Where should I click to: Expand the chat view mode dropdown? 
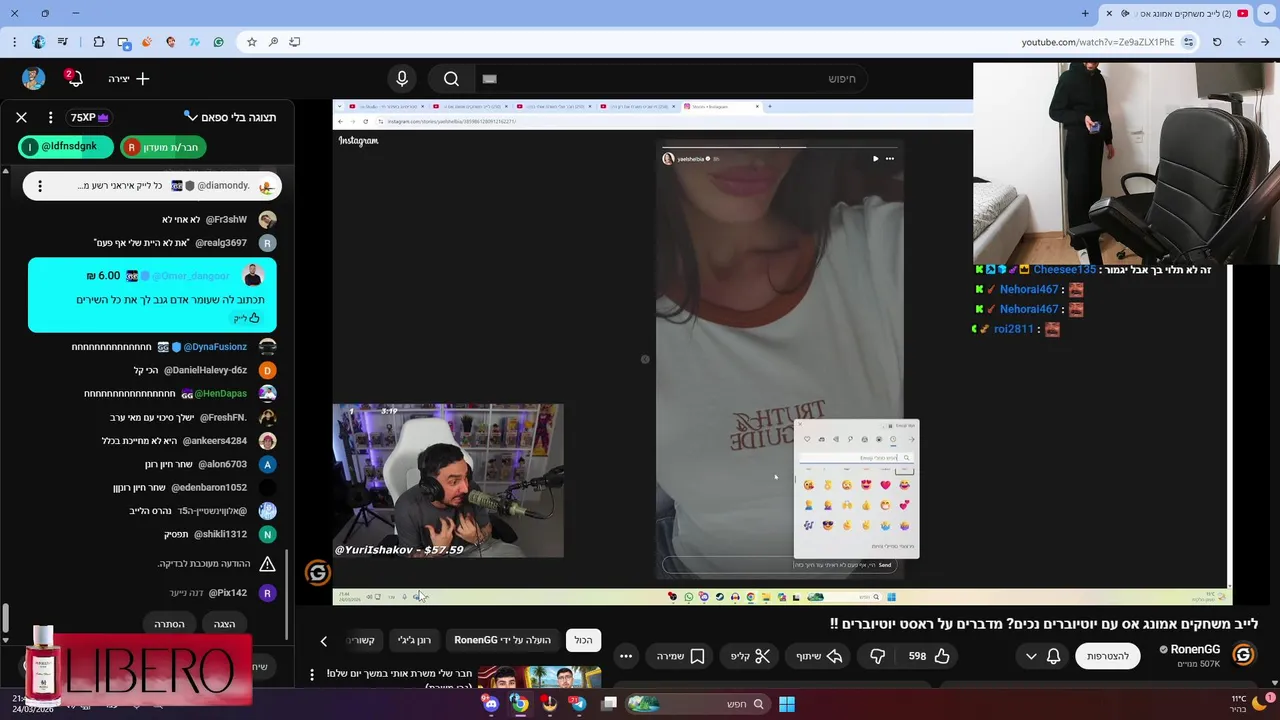230,117
